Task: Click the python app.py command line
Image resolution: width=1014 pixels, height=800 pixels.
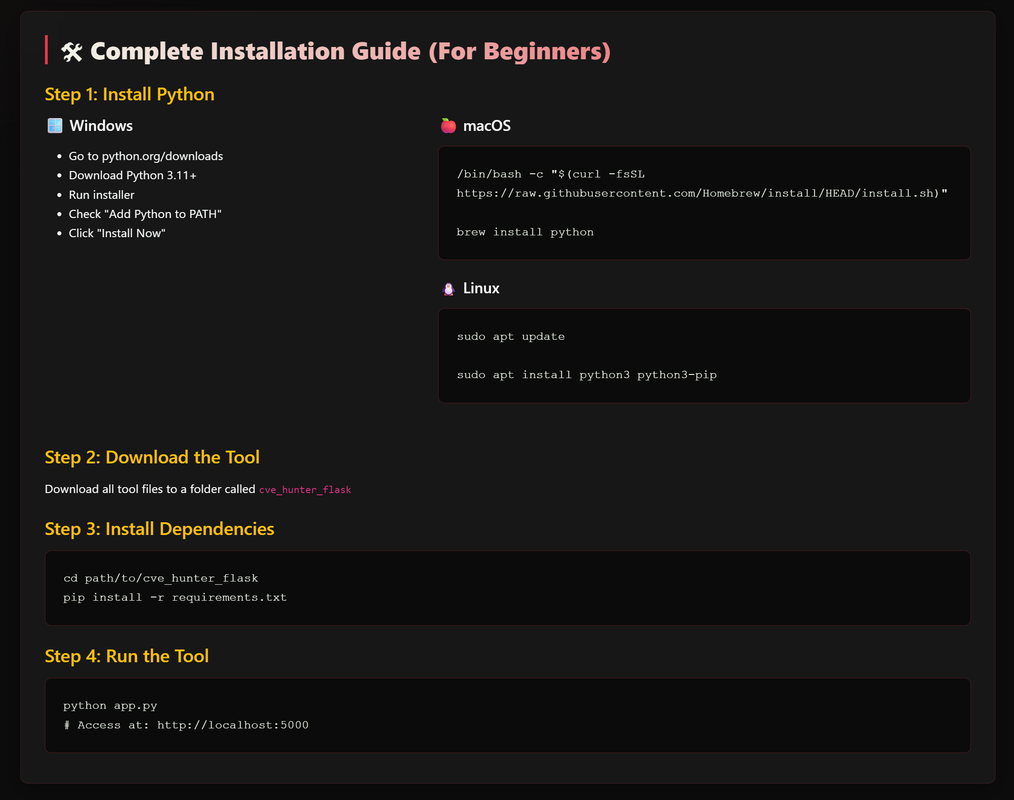Action: [x=110, y=706]
